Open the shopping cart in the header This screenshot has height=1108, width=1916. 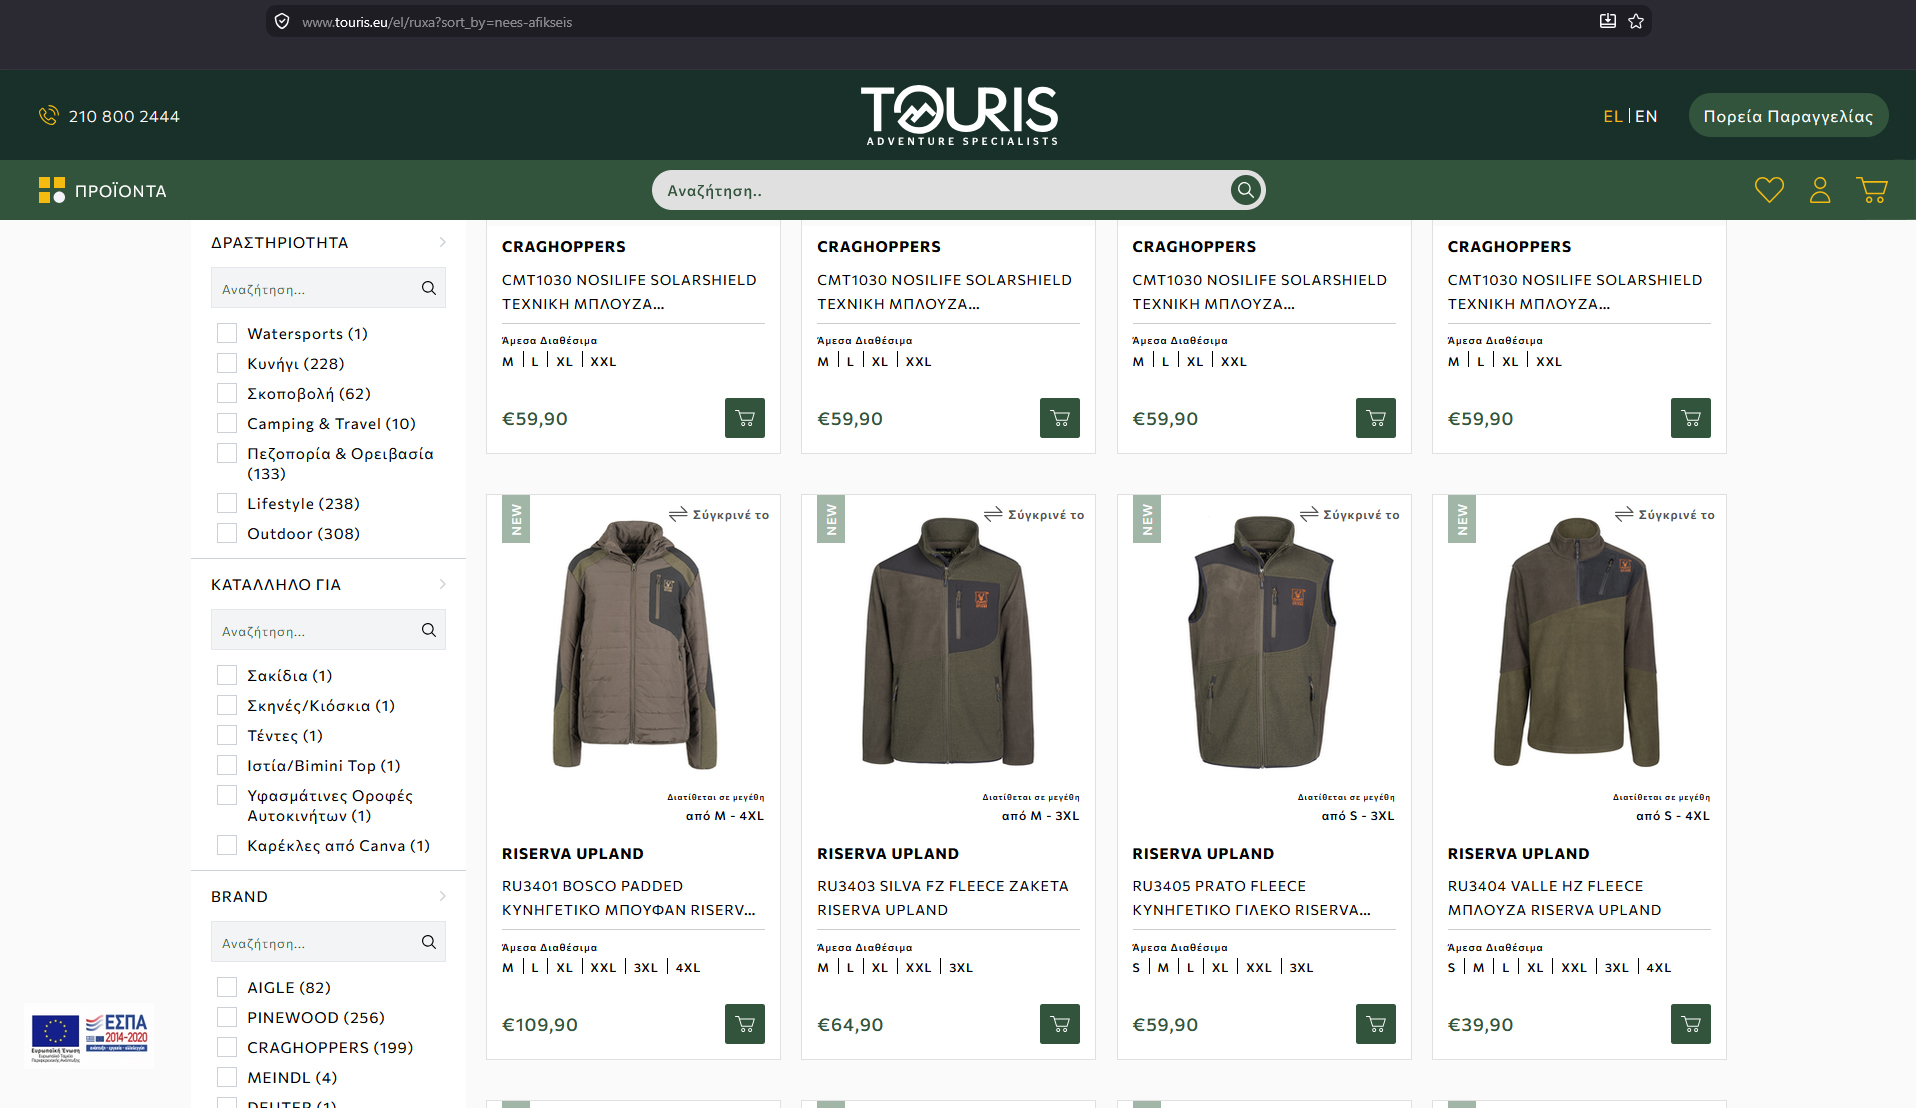click(x=1871, y=190)
